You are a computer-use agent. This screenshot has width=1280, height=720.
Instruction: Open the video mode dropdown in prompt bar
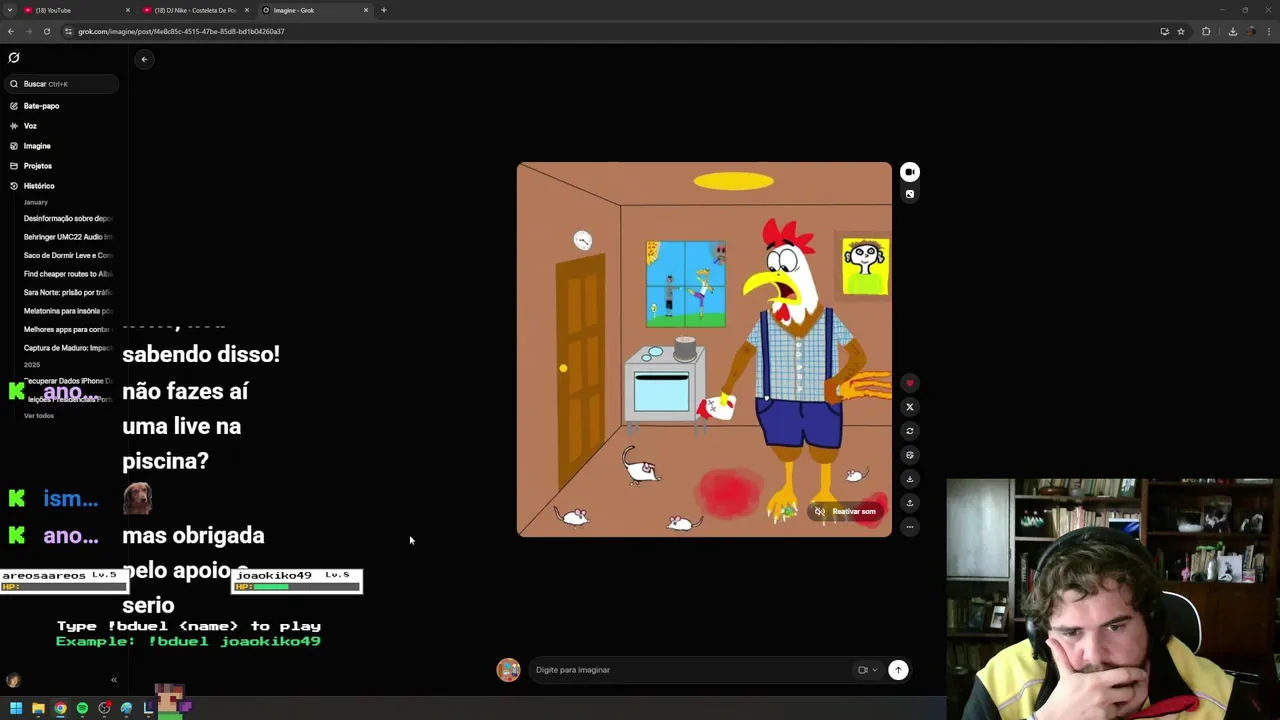click(867, 670)
